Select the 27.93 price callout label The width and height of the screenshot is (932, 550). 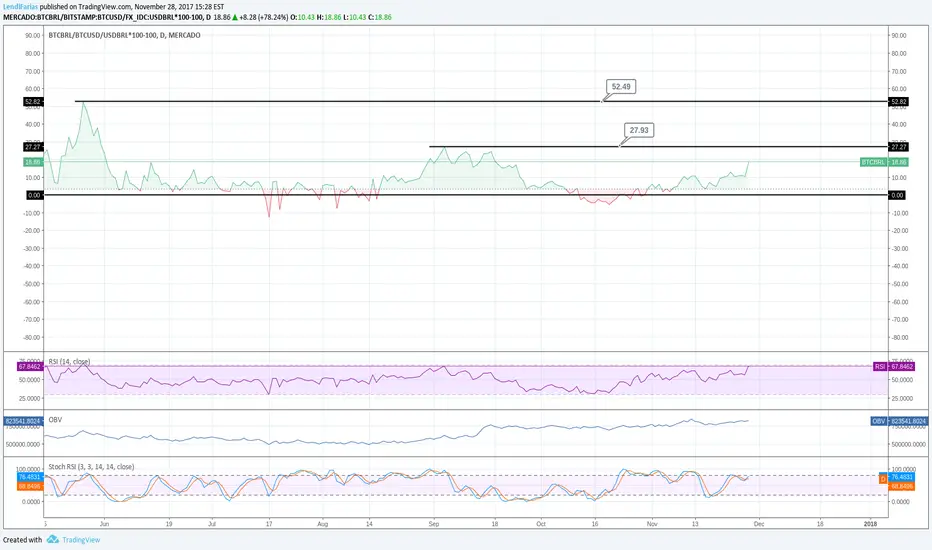click(639, 130)
